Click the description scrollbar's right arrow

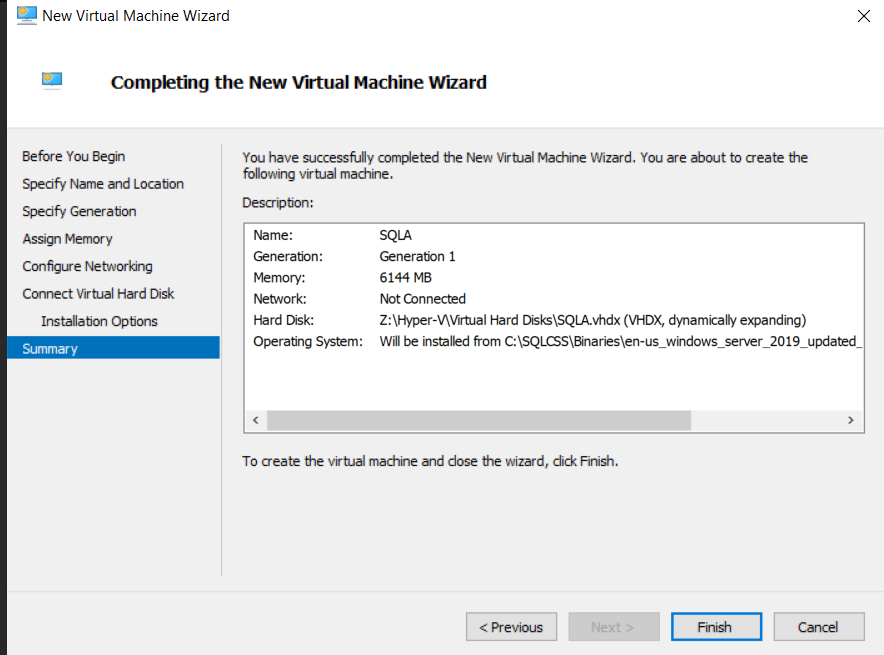click(x=851, y=421)
